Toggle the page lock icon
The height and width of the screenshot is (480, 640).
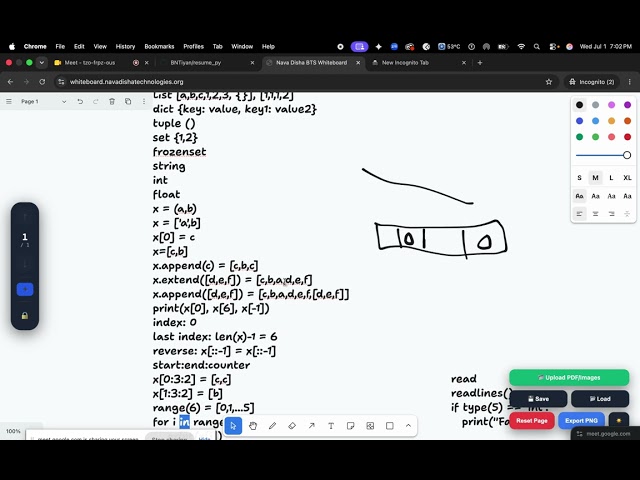point(25,316)
